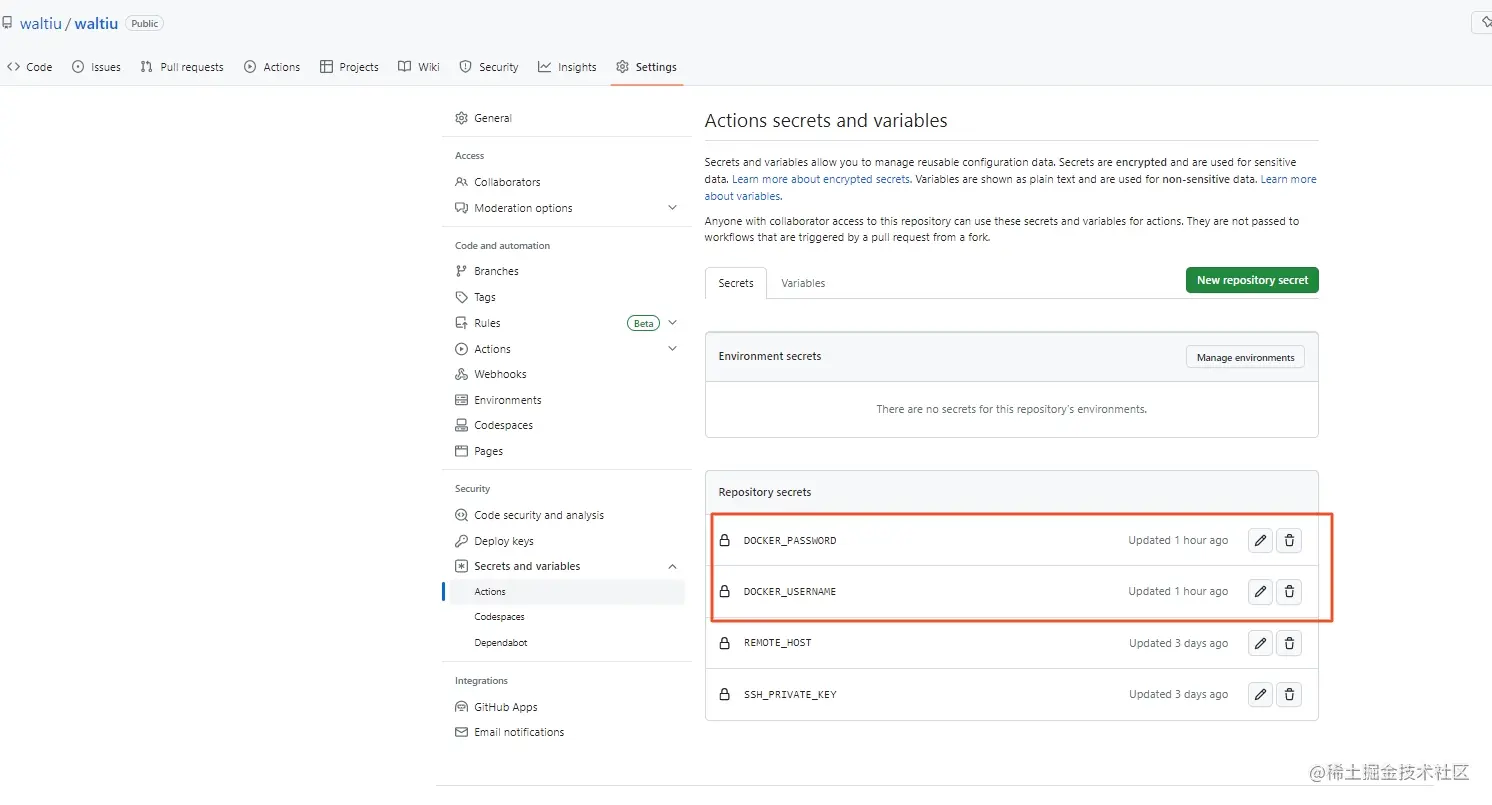Expand the sidebar Actions section chevron
The width and height of the screenshot is (1492, 805).
(672, 349)
